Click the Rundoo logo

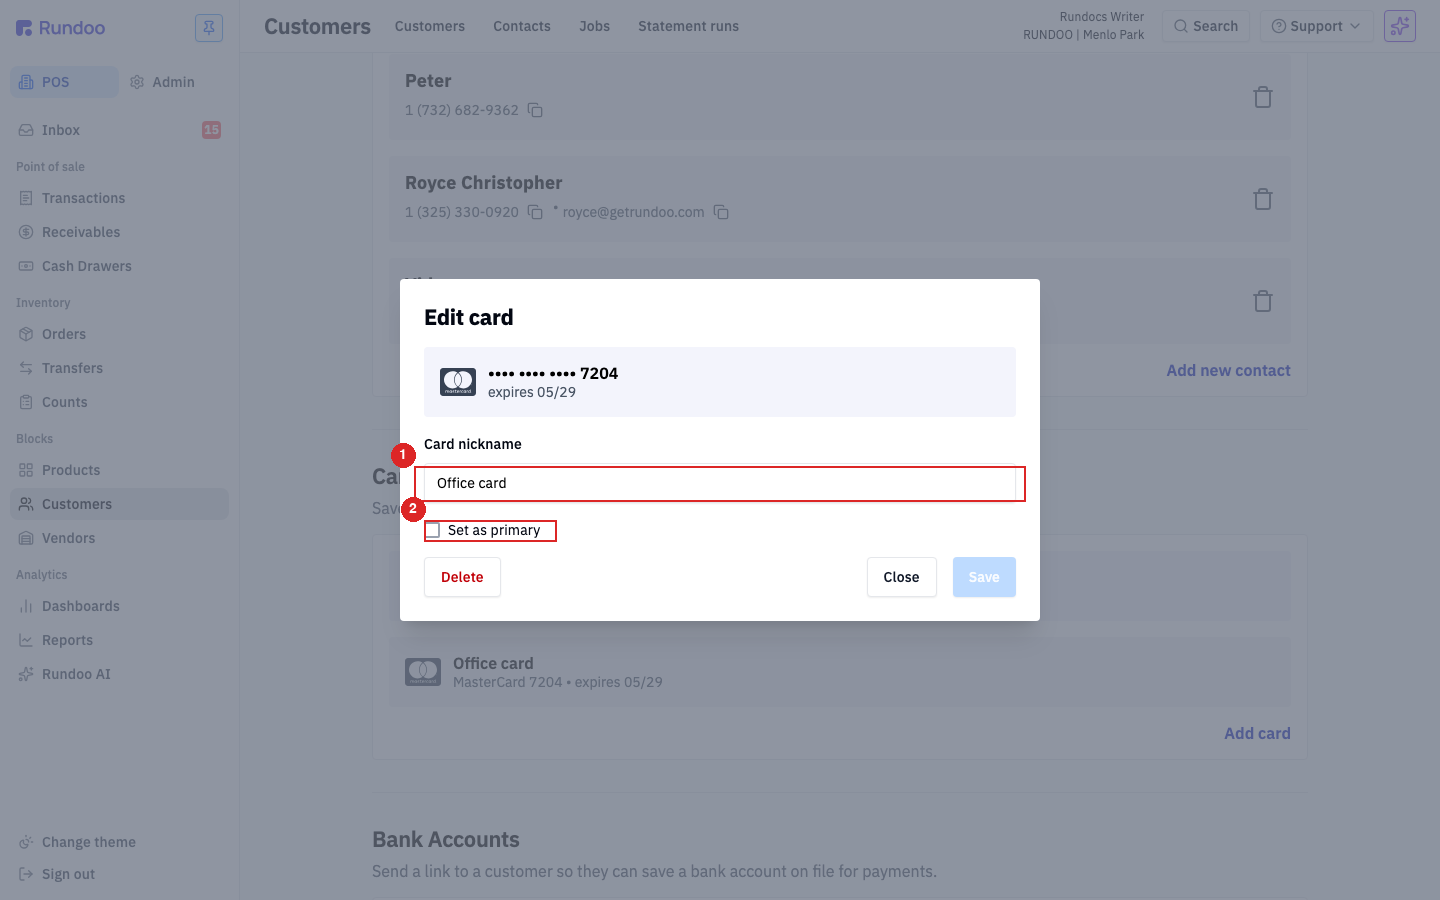coord(60,28)
